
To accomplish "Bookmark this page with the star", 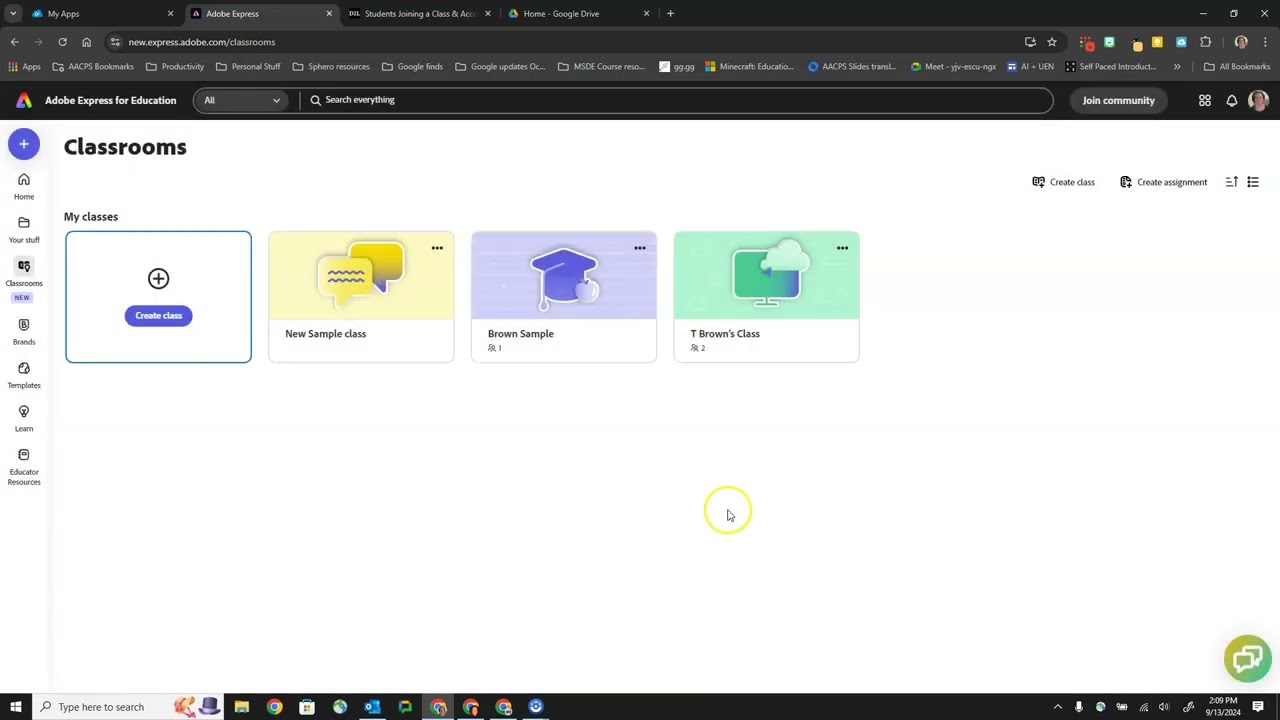I will click(x=1052, y=42).
